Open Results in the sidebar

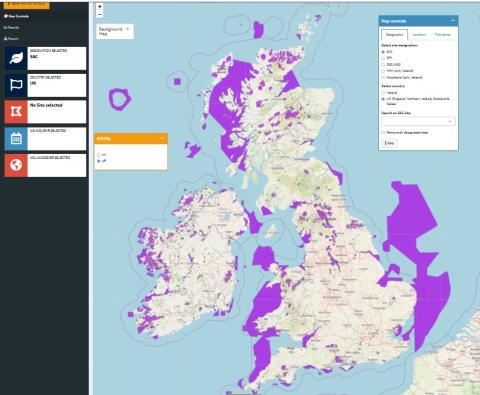point(11,27)
